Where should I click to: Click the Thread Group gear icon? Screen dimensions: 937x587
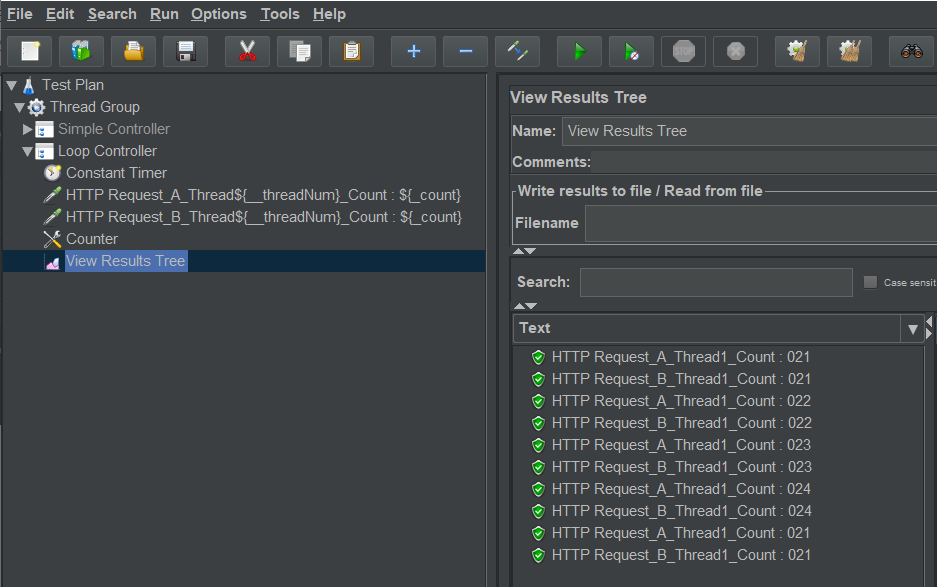pyautogui.click(x=36, y=107)
